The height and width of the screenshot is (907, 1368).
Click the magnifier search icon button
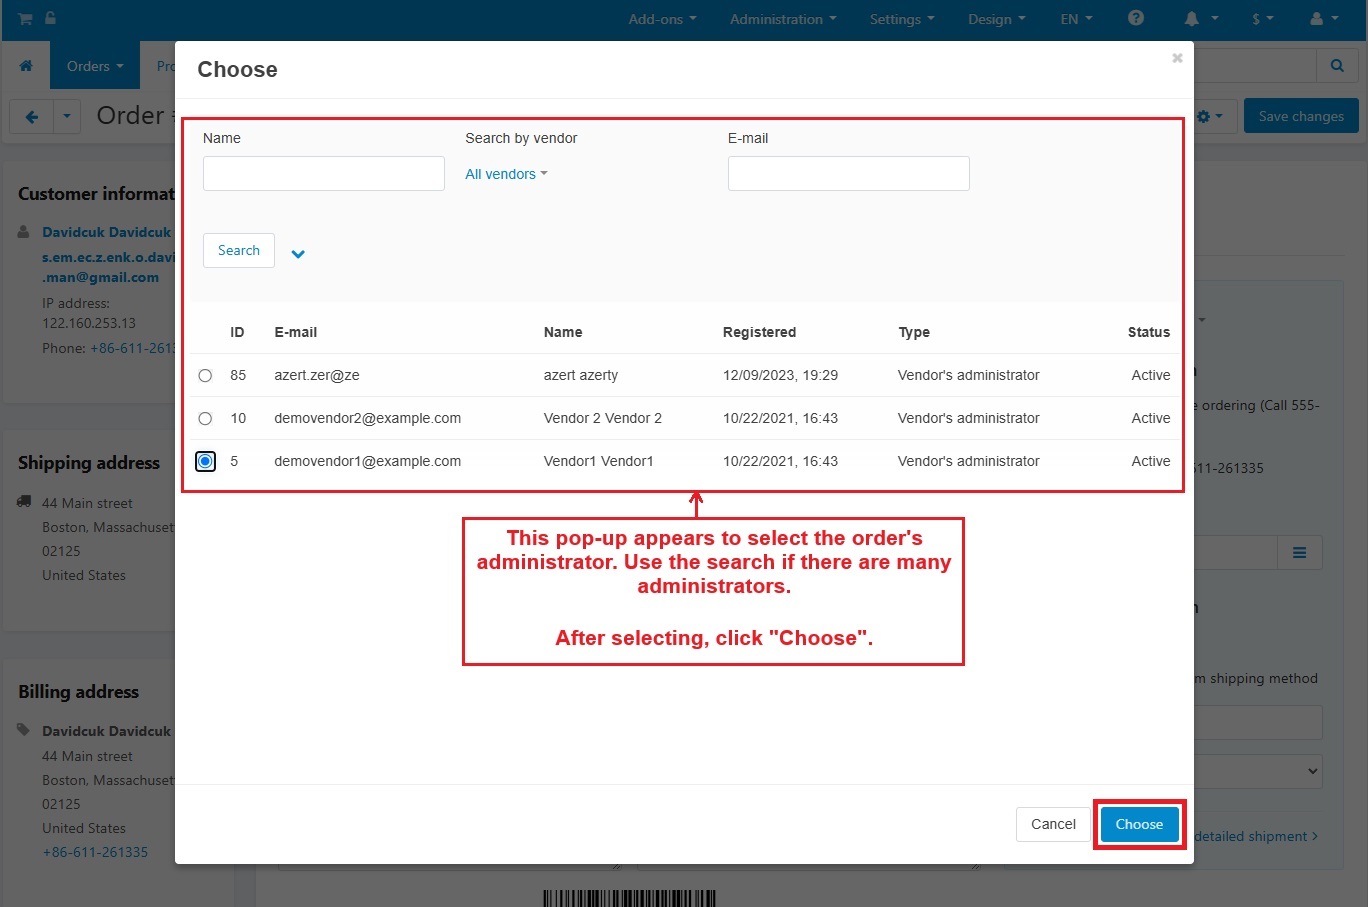[x=1337, y=66]
